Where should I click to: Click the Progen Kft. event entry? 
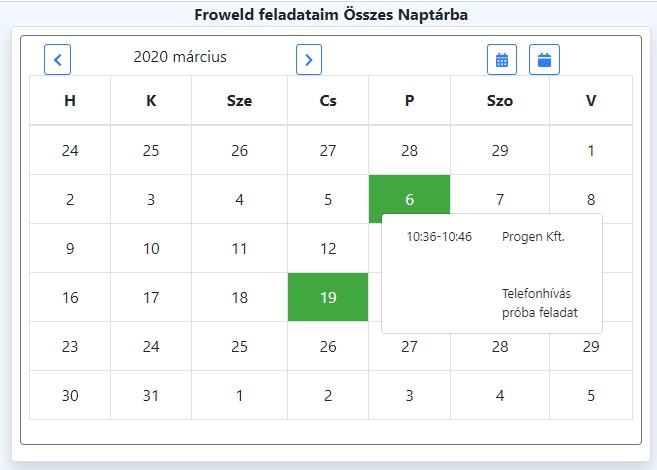pos(533,237)
